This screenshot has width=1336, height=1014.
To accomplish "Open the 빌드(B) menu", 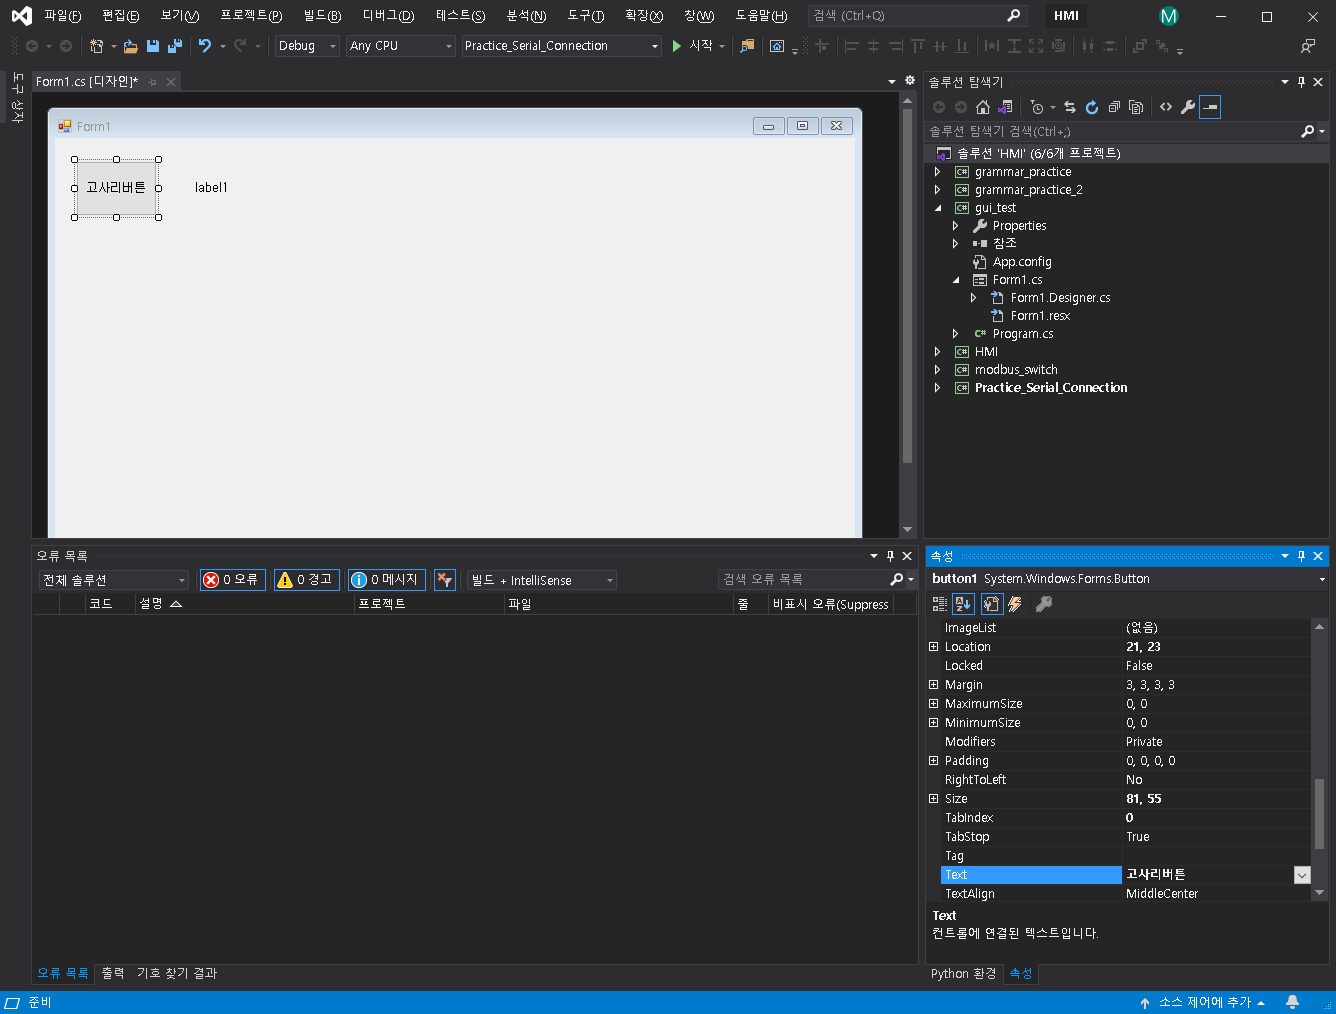I will pyautogui.click(x=322, y=16).
